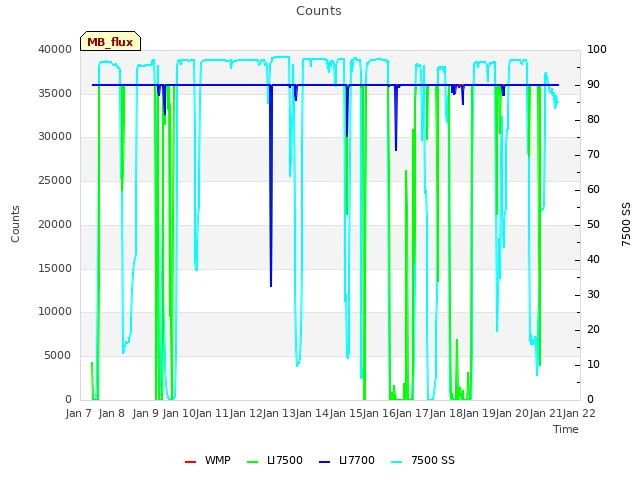Select the 7500 SS legend entry
This screenshot has height=480, width=640.
[423, 460]
